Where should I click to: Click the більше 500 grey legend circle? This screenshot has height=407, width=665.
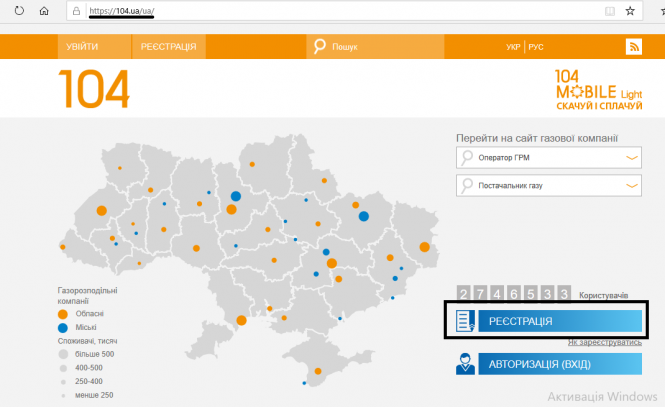point(63,354)
